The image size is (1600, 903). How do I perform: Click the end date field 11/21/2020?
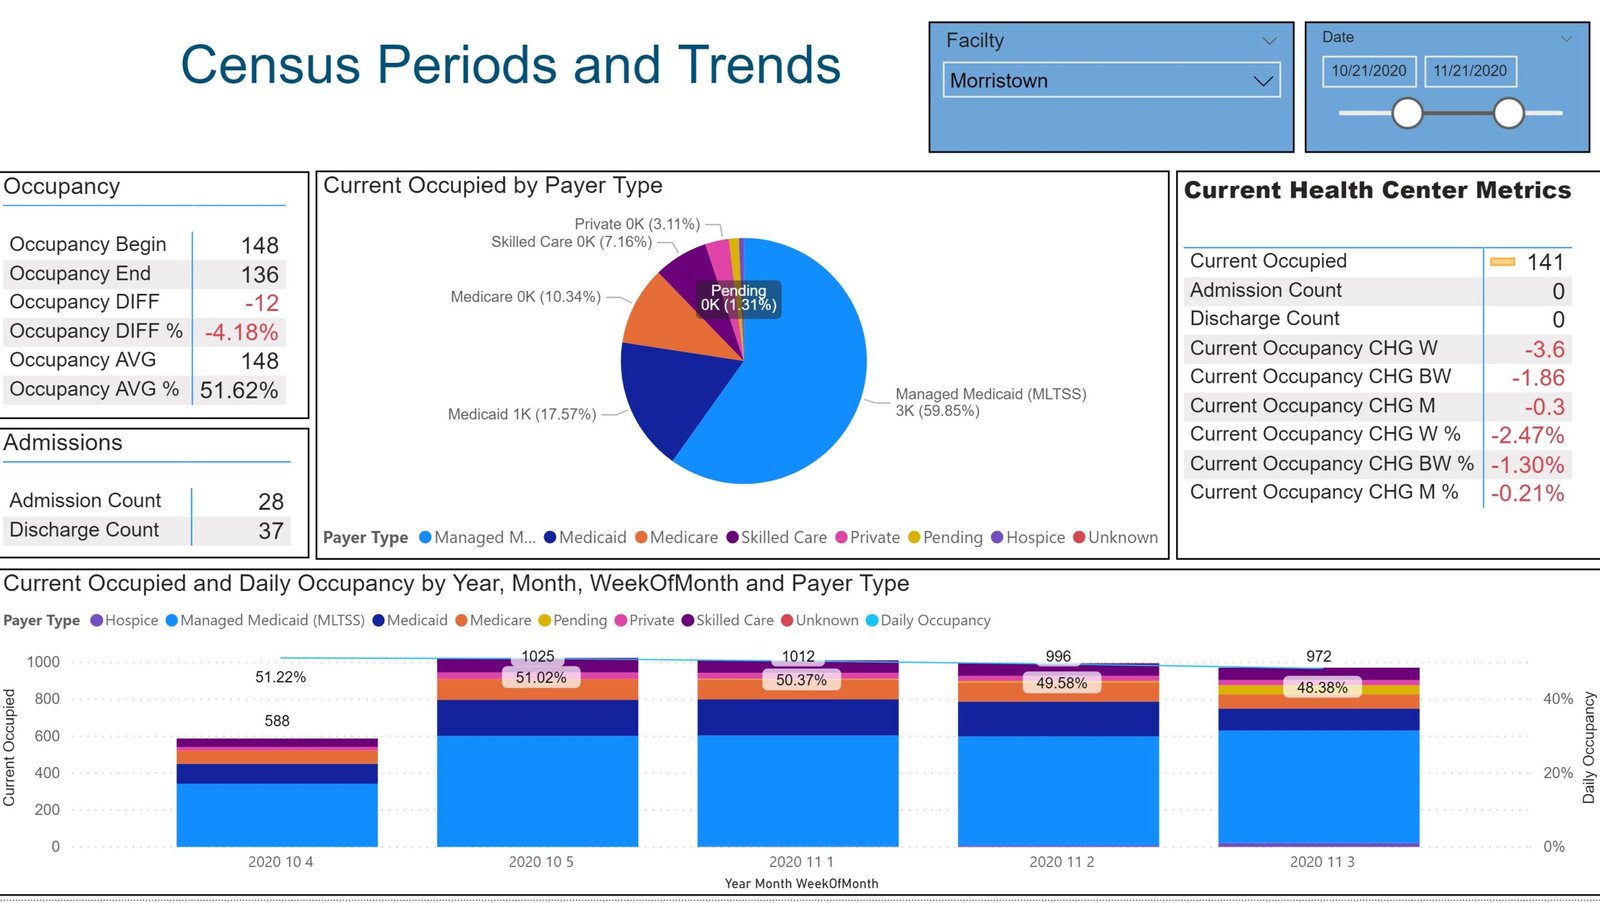click(1469, 71)
